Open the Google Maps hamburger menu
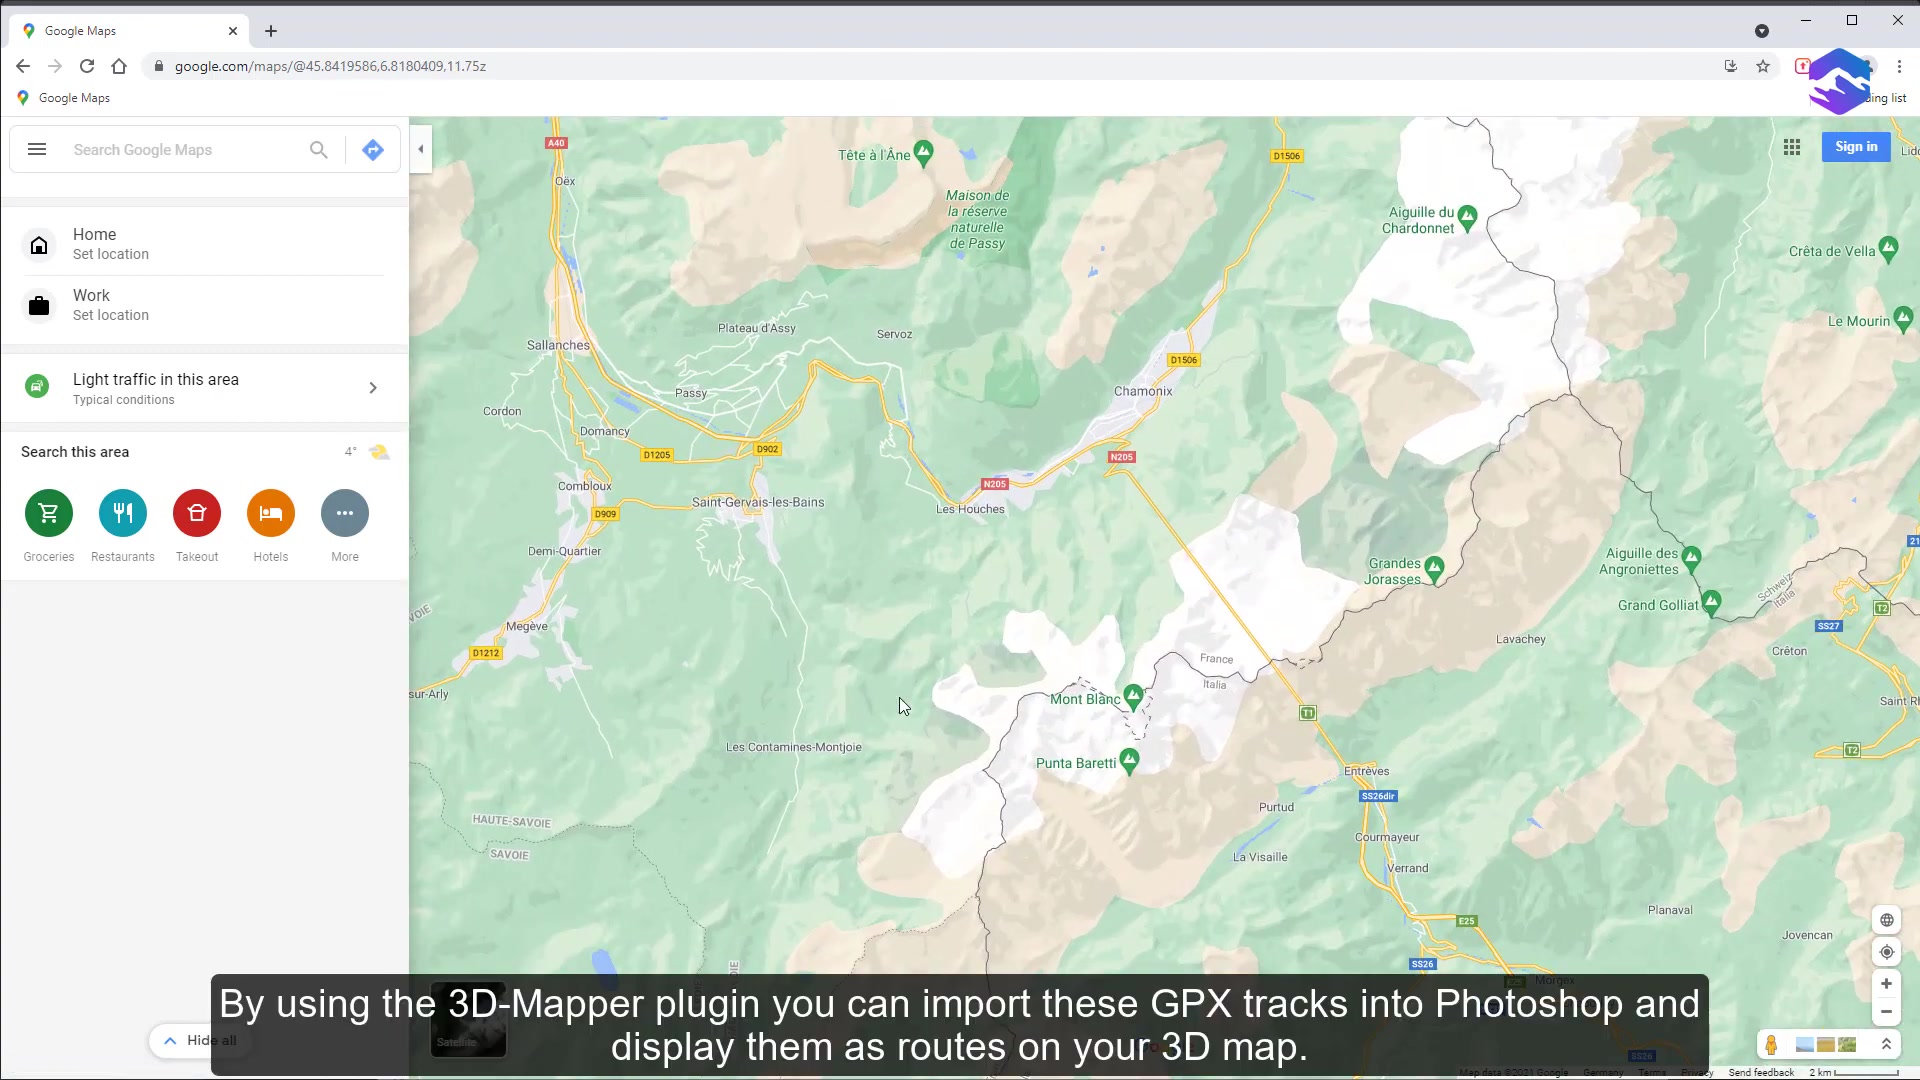 (x=36, y=149)
